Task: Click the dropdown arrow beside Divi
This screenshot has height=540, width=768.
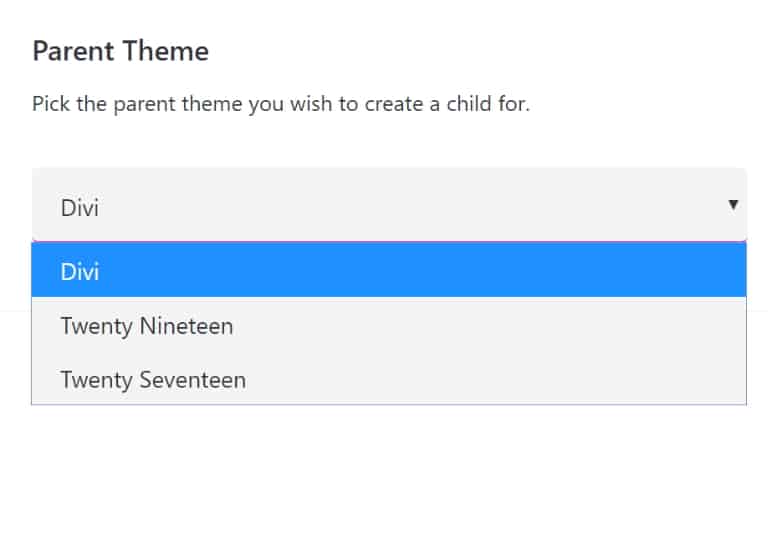Action: tap(733, 204)
